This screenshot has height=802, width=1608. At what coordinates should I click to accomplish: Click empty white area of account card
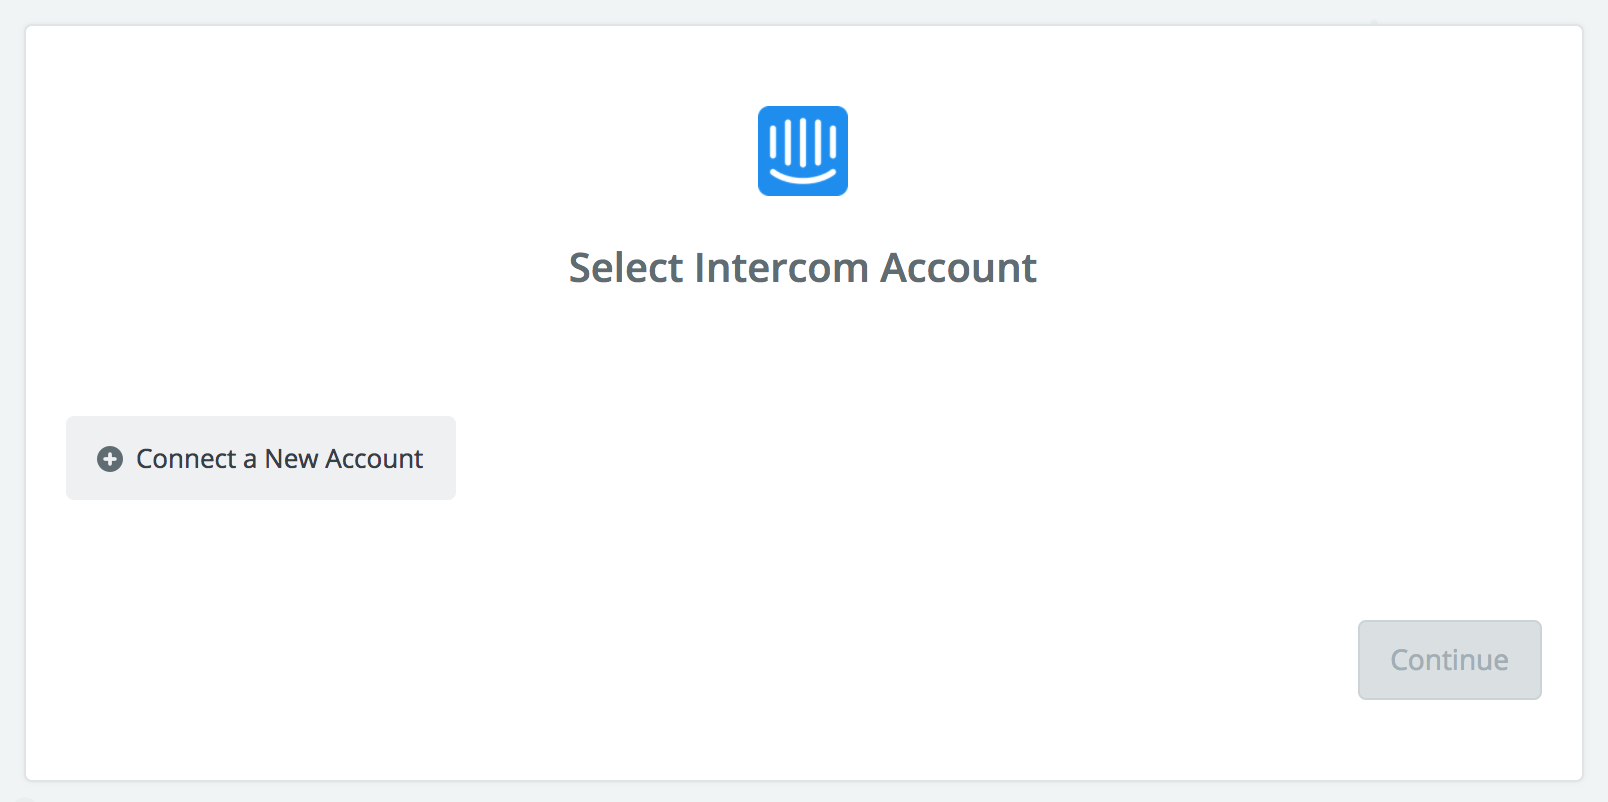point(900,580)
